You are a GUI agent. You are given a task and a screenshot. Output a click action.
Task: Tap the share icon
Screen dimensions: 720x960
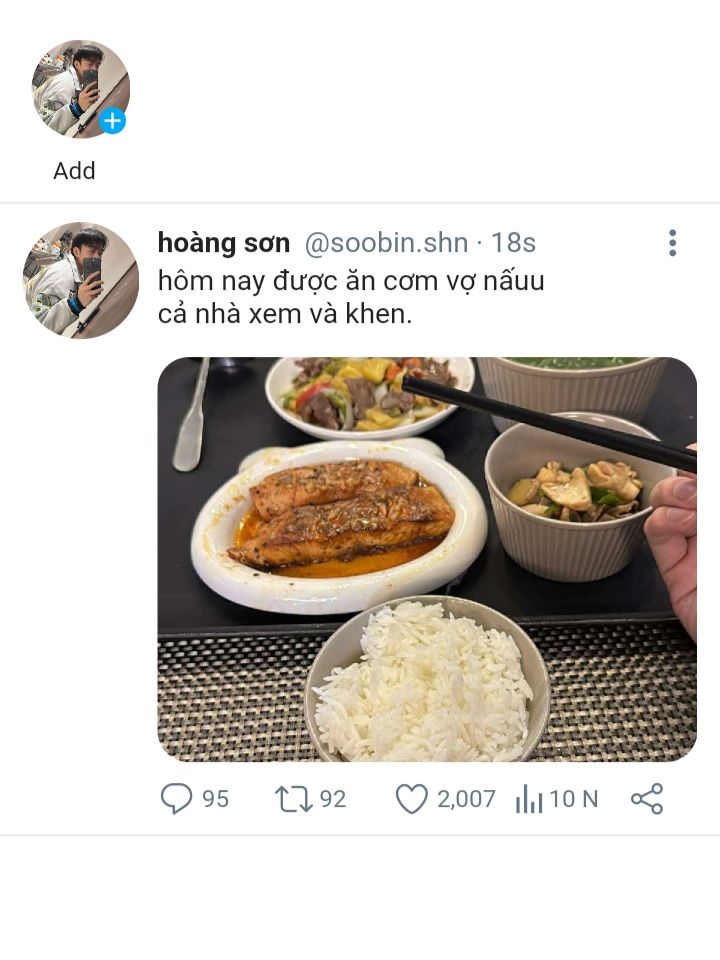pos(647,798)
